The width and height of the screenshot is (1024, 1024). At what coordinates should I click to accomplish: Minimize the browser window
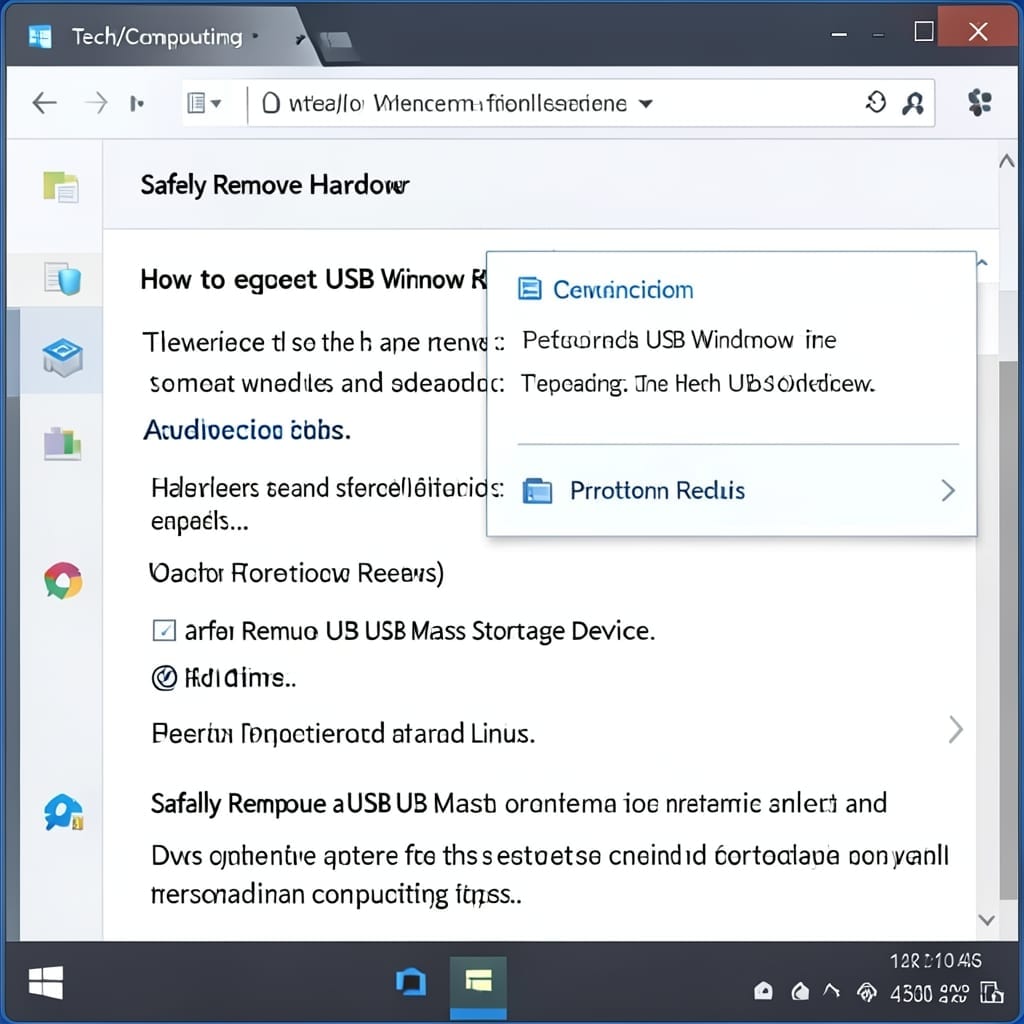pyautogui.click(x=839, y=34)
